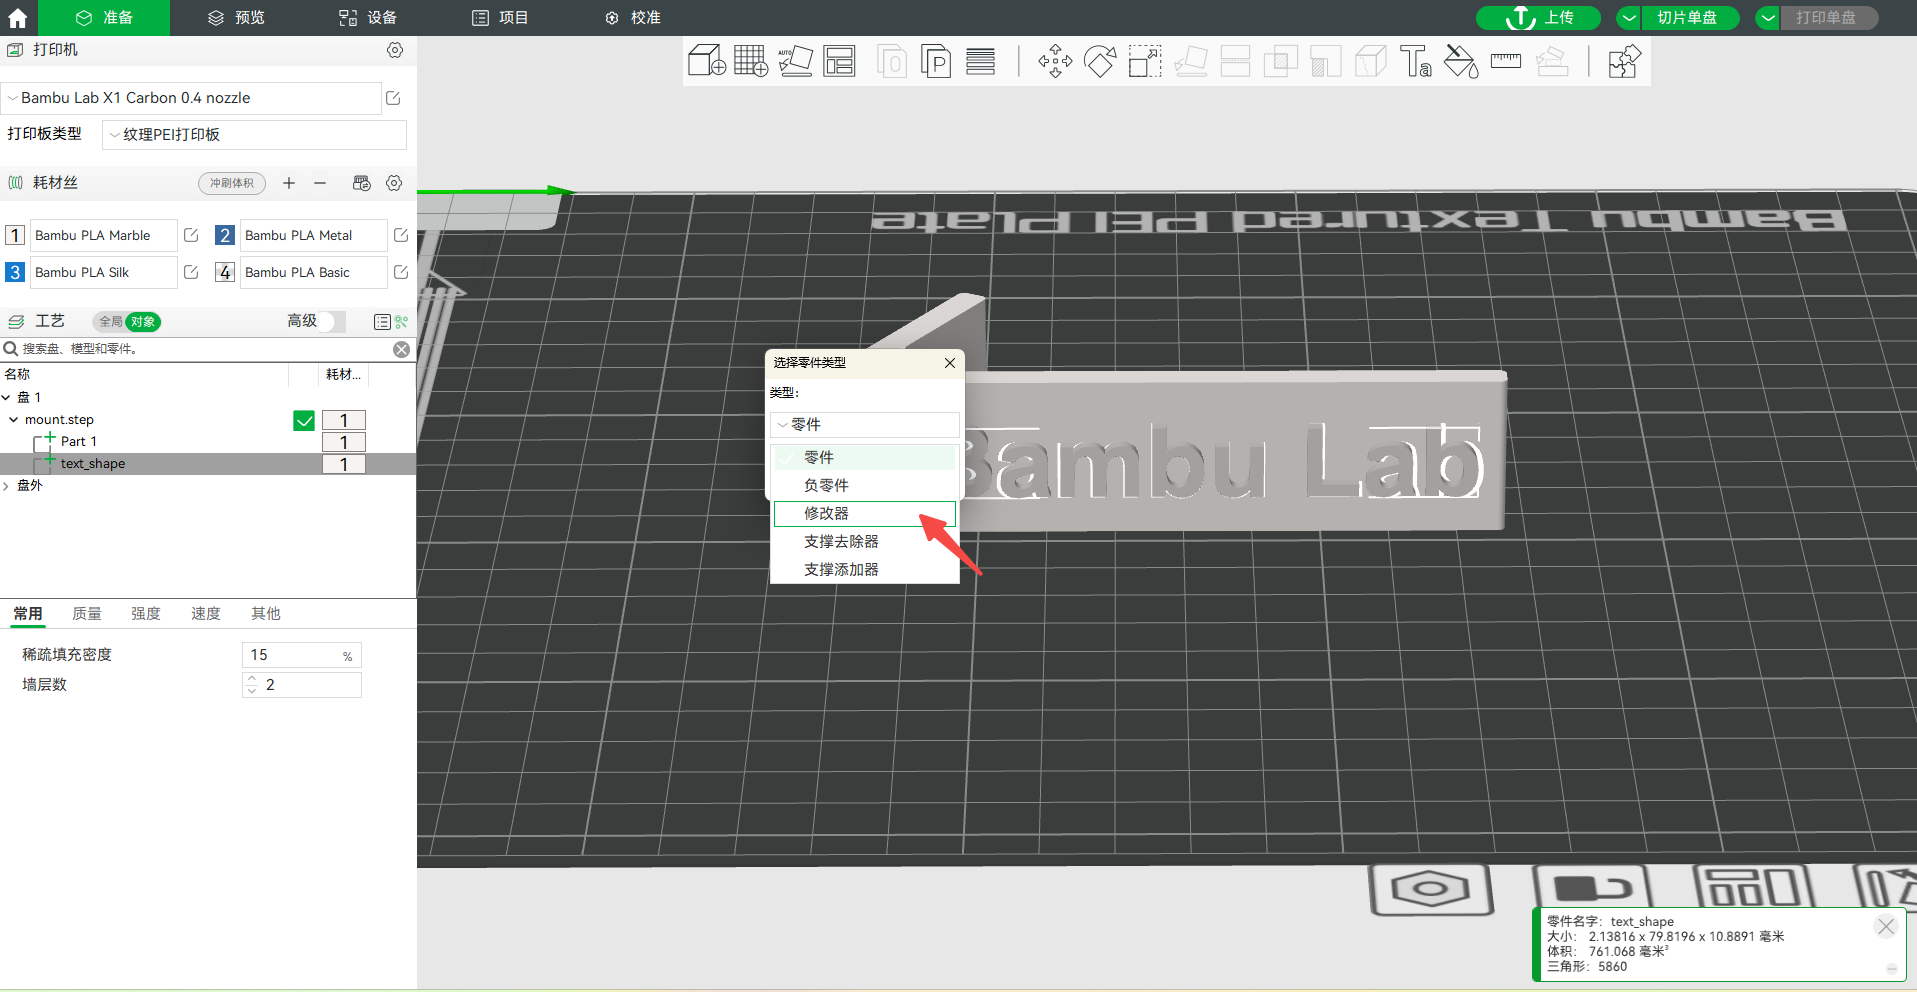The width and height of the screenshot is (1917, 992).
Task: Remove a filament with minus icon
Action: coord(320,183)
